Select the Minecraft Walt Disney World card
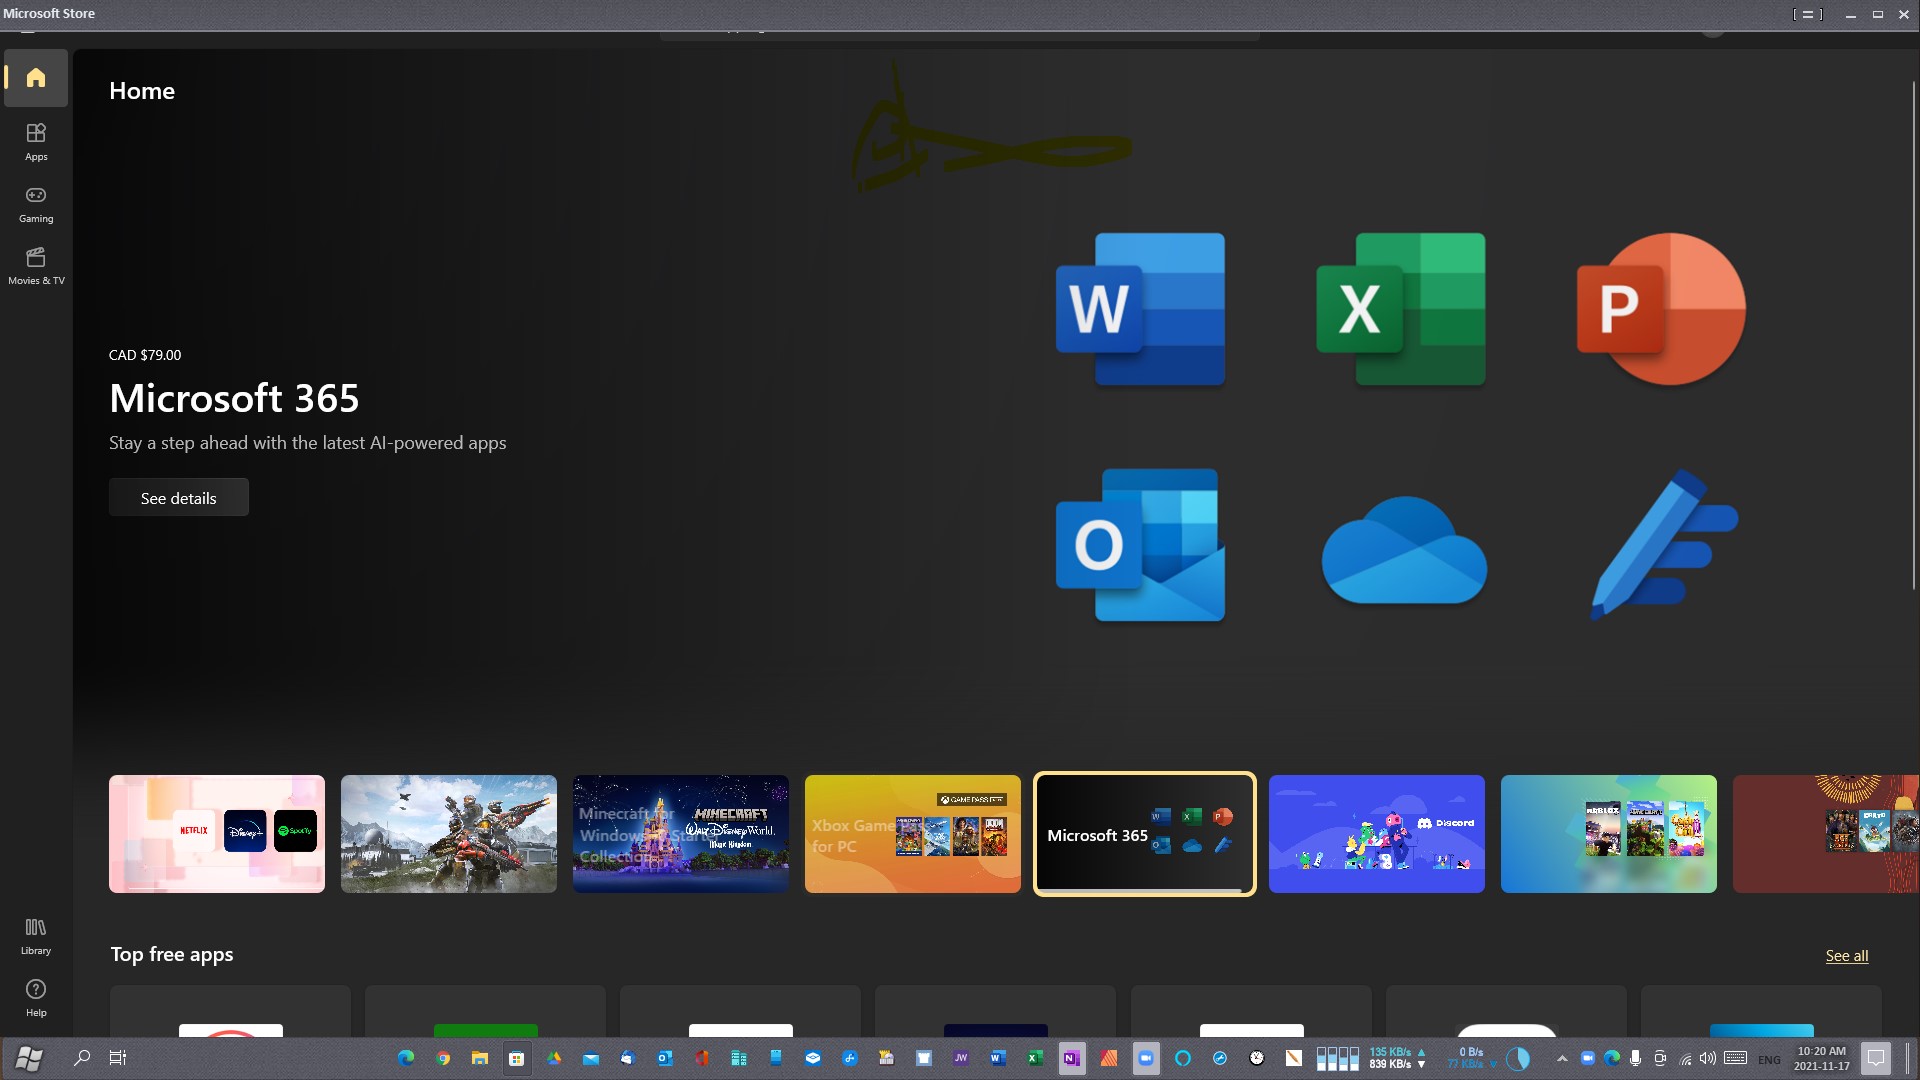Image resolution: width=1920 pixels, height=1080 pixels. [681, 834]
